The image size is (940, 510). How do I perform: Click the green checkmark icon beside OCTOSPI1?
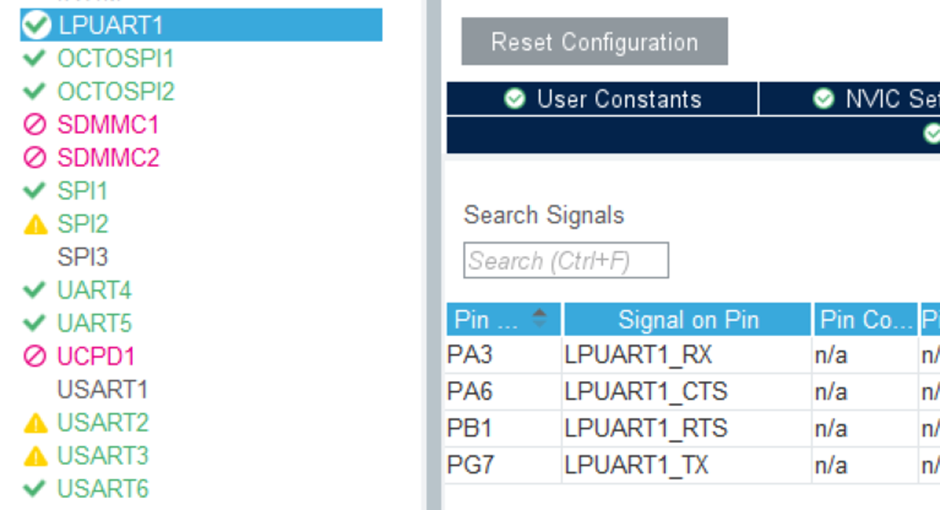pyautogui.click(x=35, y=59)
